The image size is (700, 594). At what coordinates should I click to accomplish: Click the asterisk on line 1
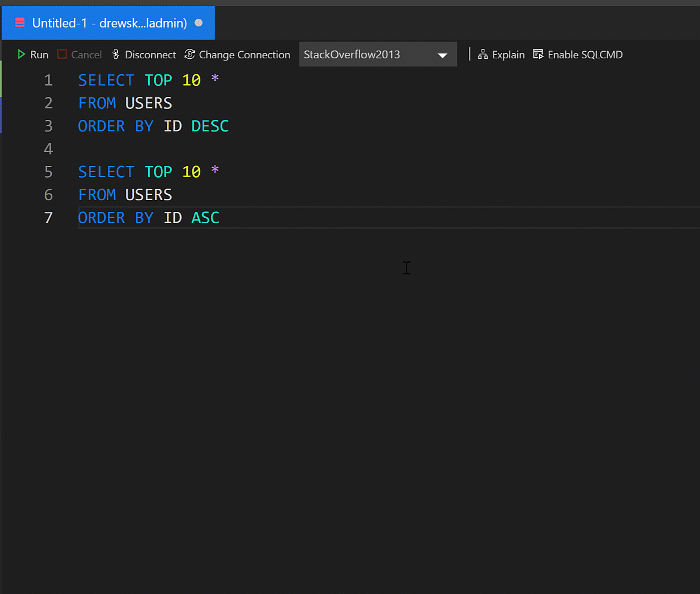[x=215, y=79]
